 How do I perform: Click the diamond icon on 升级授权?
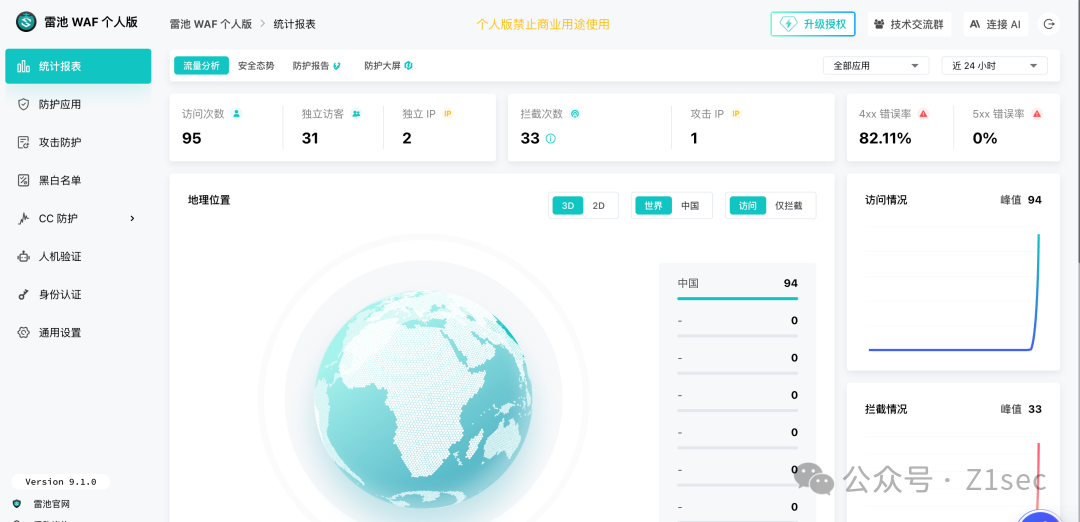point(788,24)
